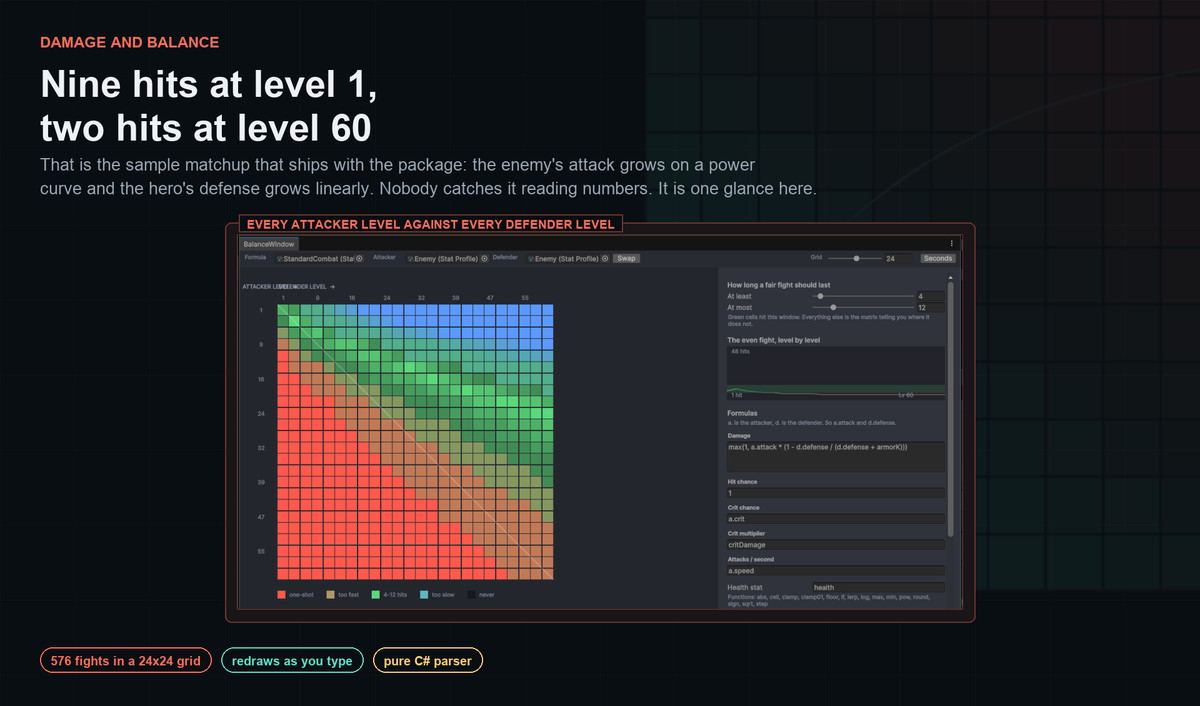Screen dimensions: 1200x706
Task: Click the red one-shot legend swatch
Action: click(x=282, y=594)
